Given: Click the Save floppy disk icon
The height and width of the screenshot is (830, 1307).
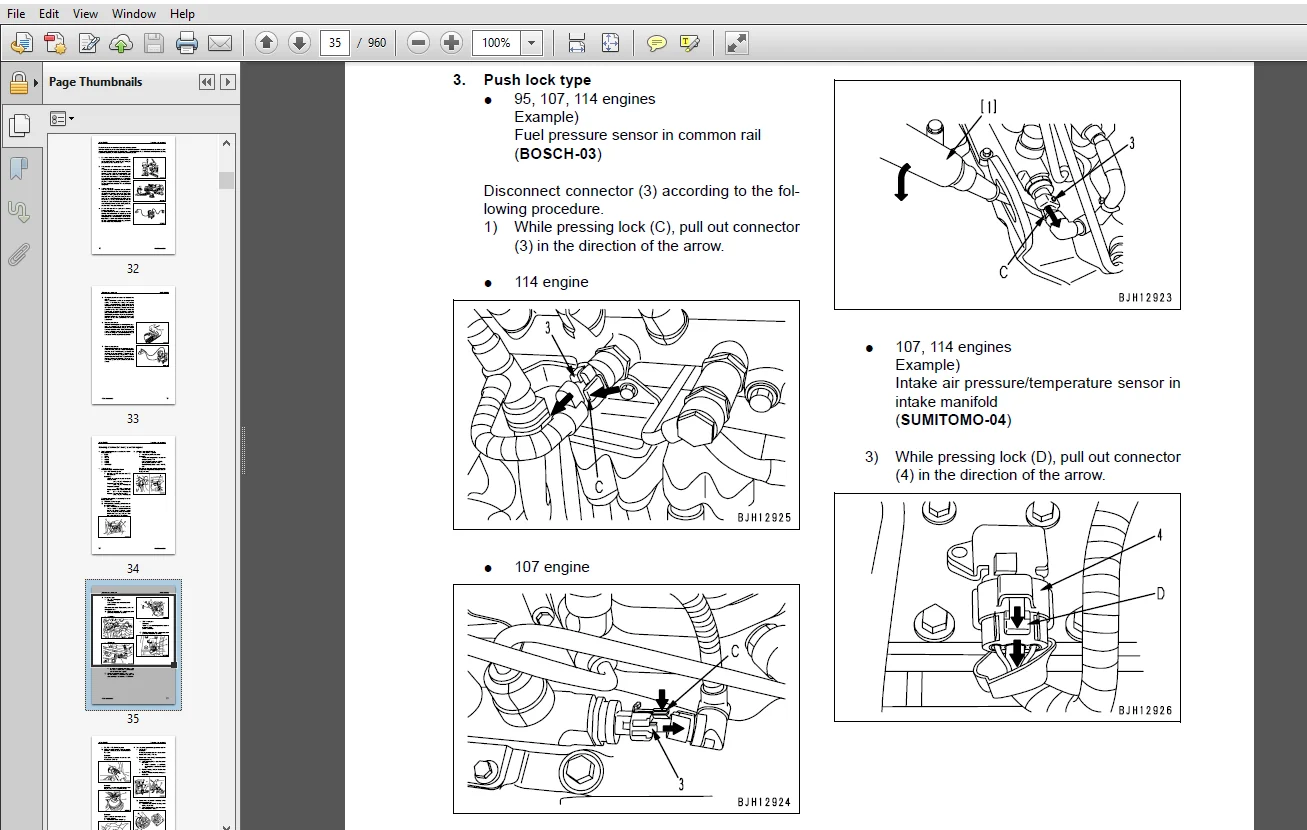Looking at the screenshot, I should tap(153, 43).
